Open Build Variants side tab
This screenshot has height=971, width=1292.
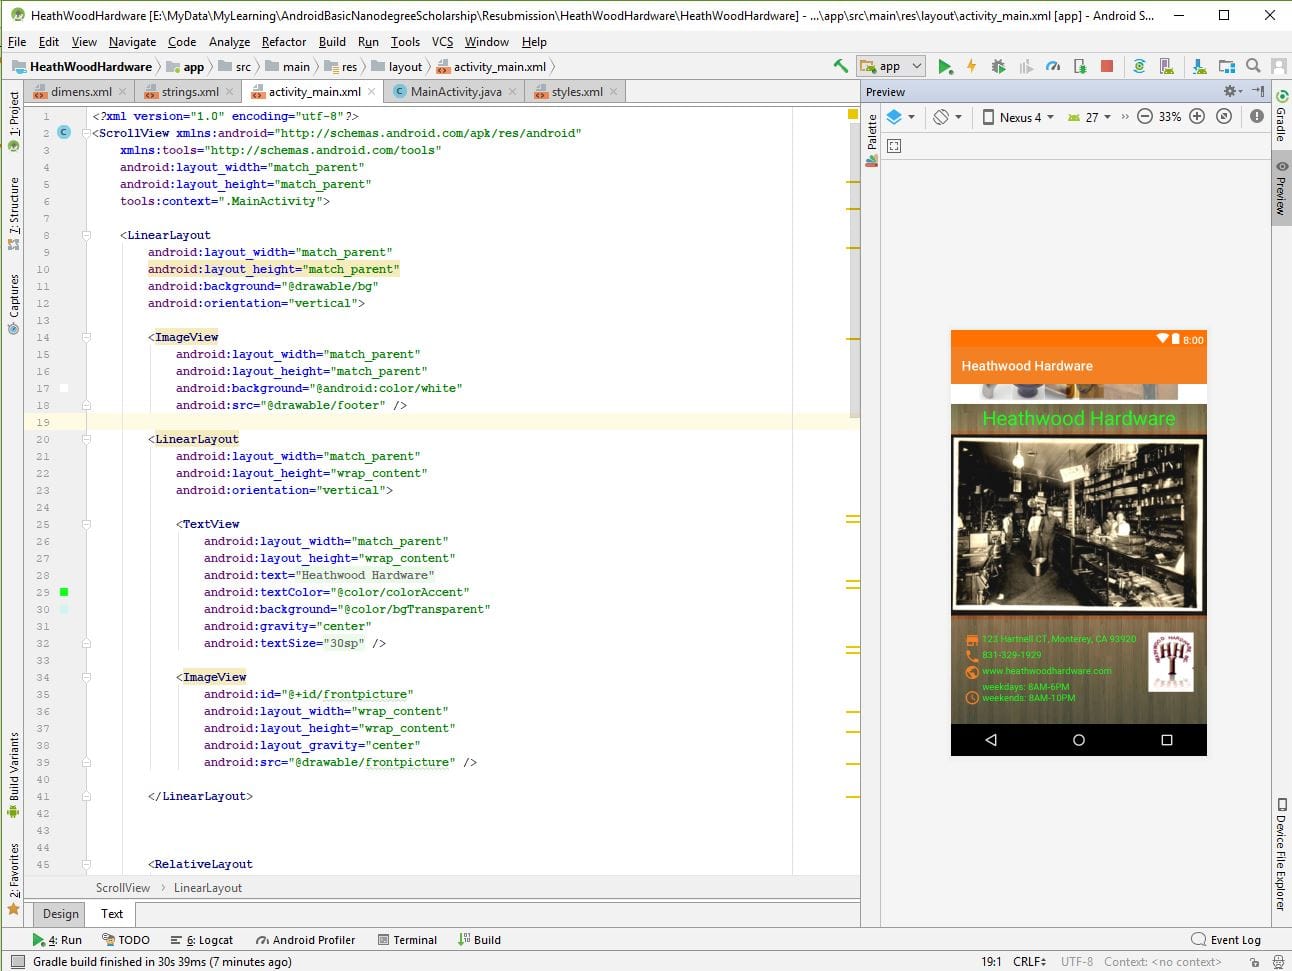tap(13, 775)
